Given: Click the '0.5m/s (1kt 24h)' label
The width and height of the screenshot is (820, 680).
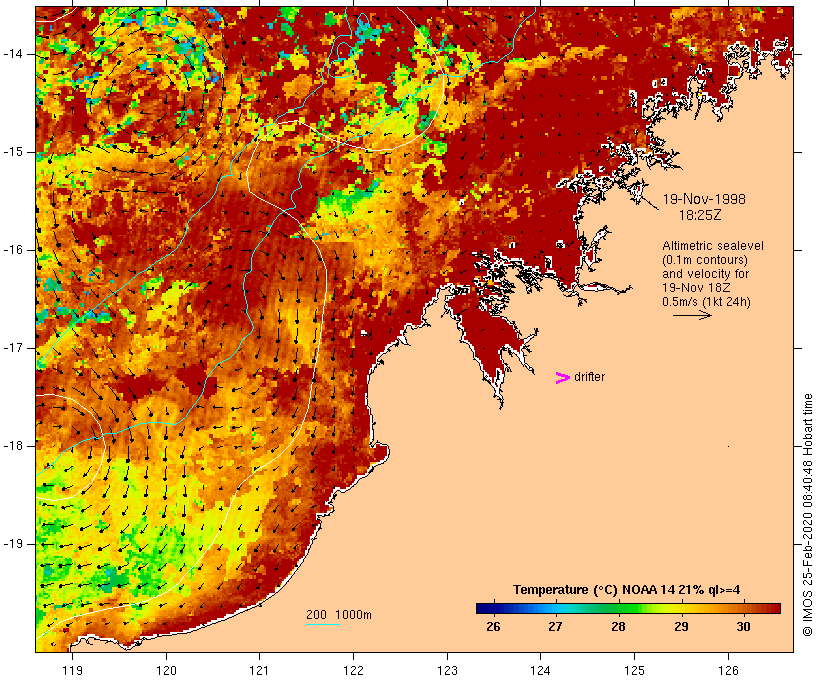Looking at the screenshot, I should [x=706, y=302].
